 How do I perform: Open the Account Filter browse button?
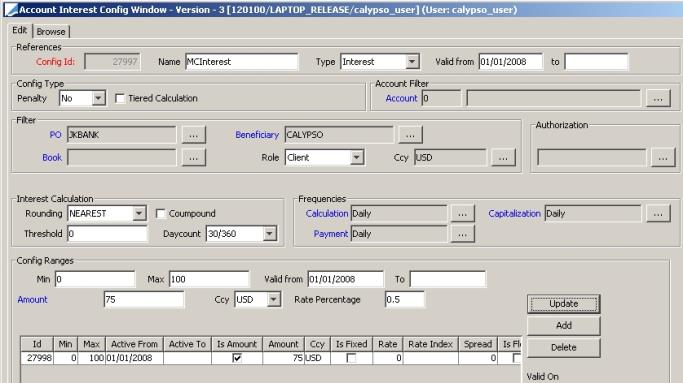658,98
